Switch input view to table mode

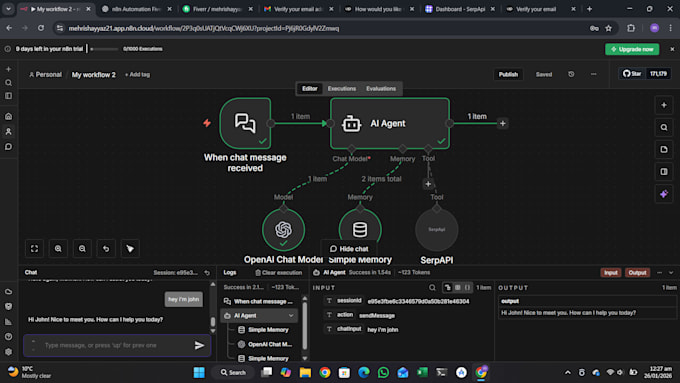pyautogui.click(x=458, y=287)
